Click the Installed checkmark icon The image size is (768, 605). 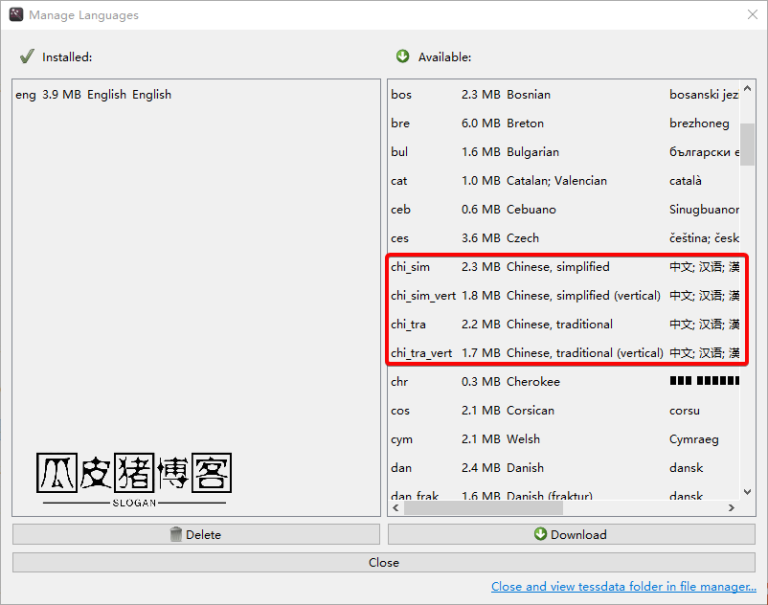pos(27,57)
